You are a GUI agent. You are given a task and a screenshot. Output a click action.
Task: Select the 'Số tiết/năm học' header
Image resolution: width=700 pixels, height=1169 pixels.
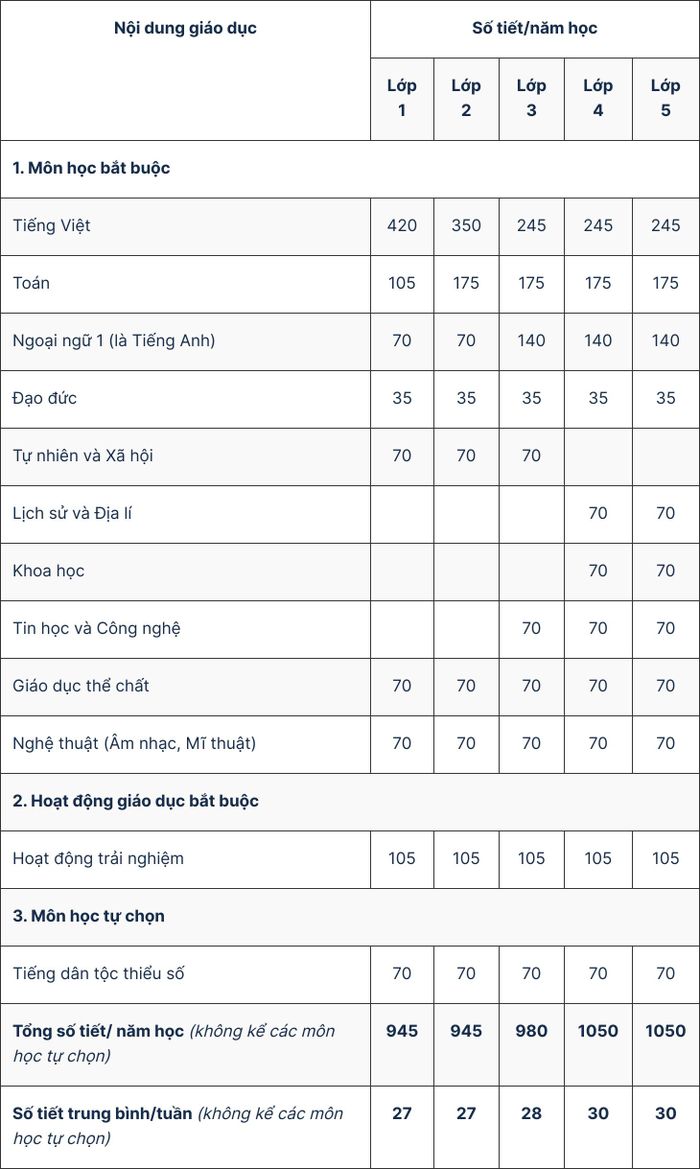[x=535, y=28]
